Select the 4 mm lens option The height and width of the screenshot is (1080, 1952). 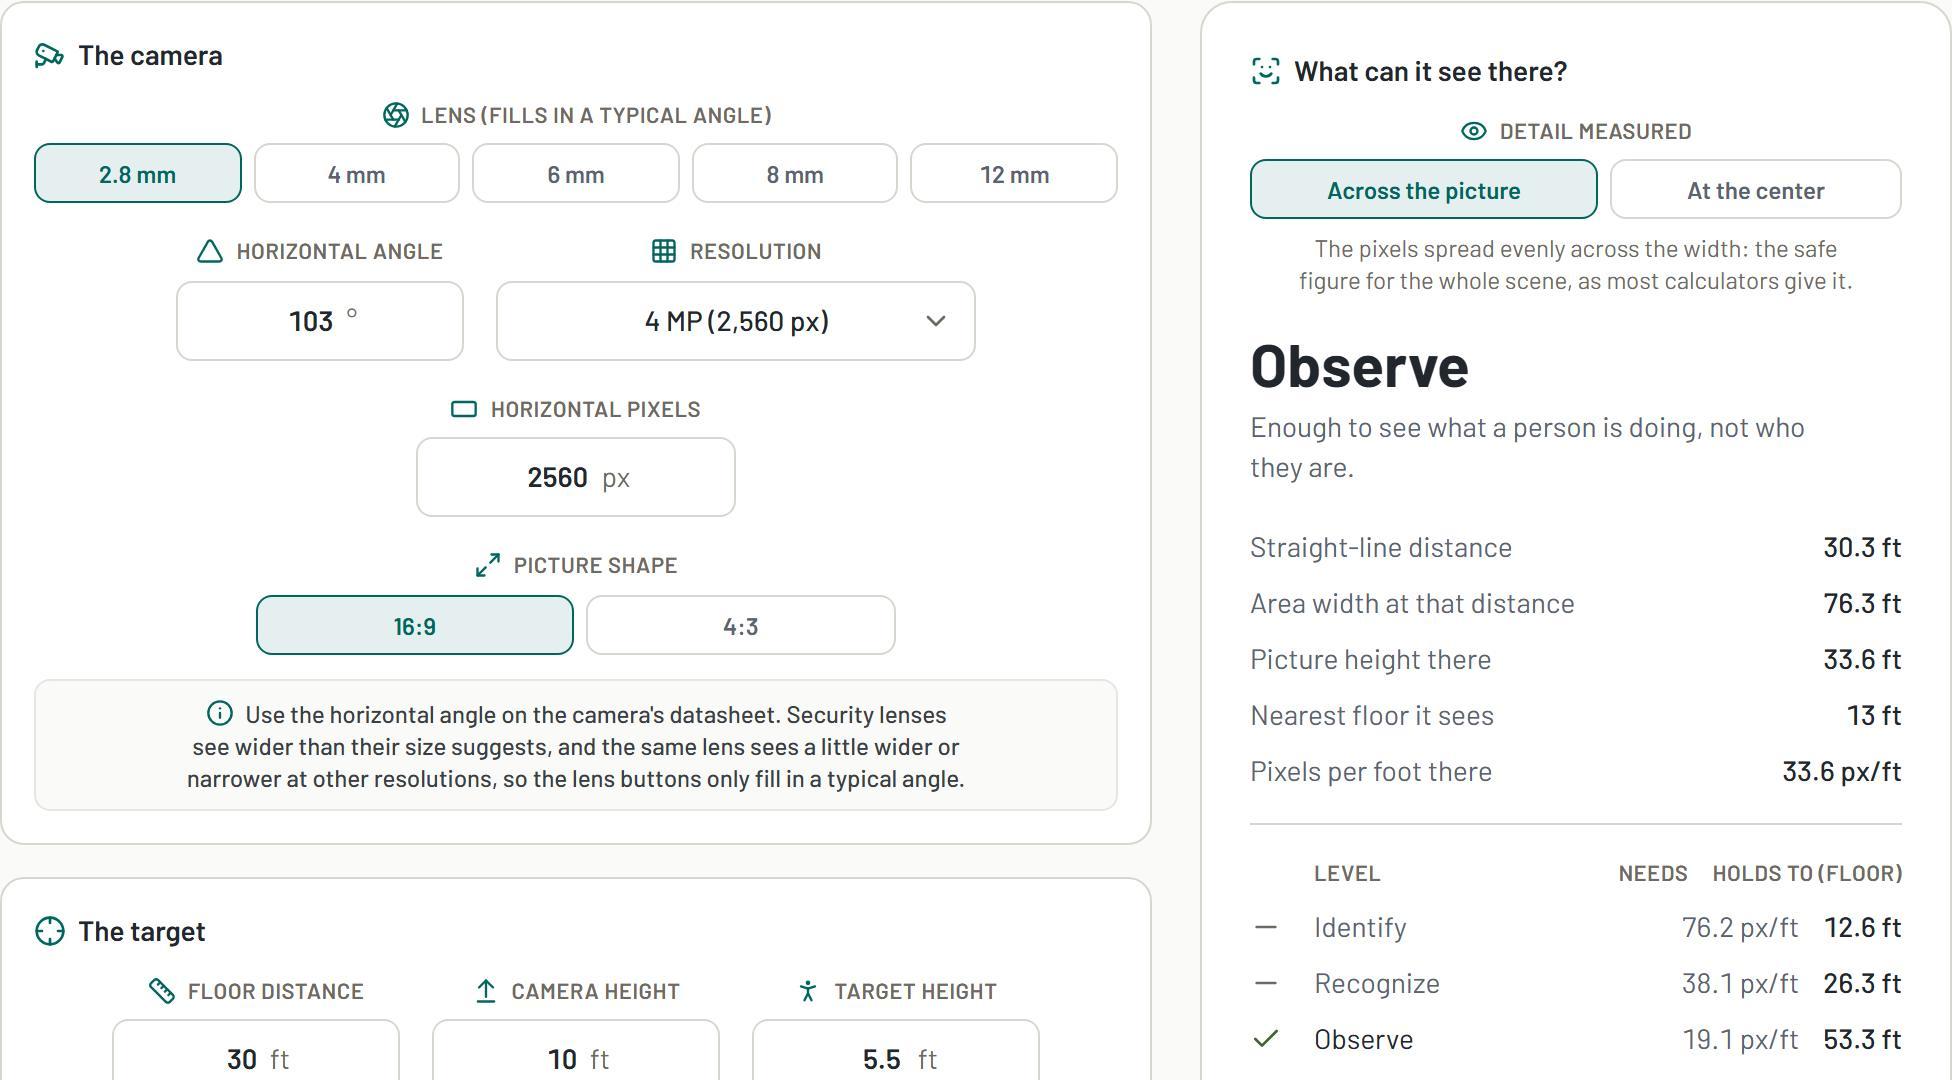click(357, 173)
